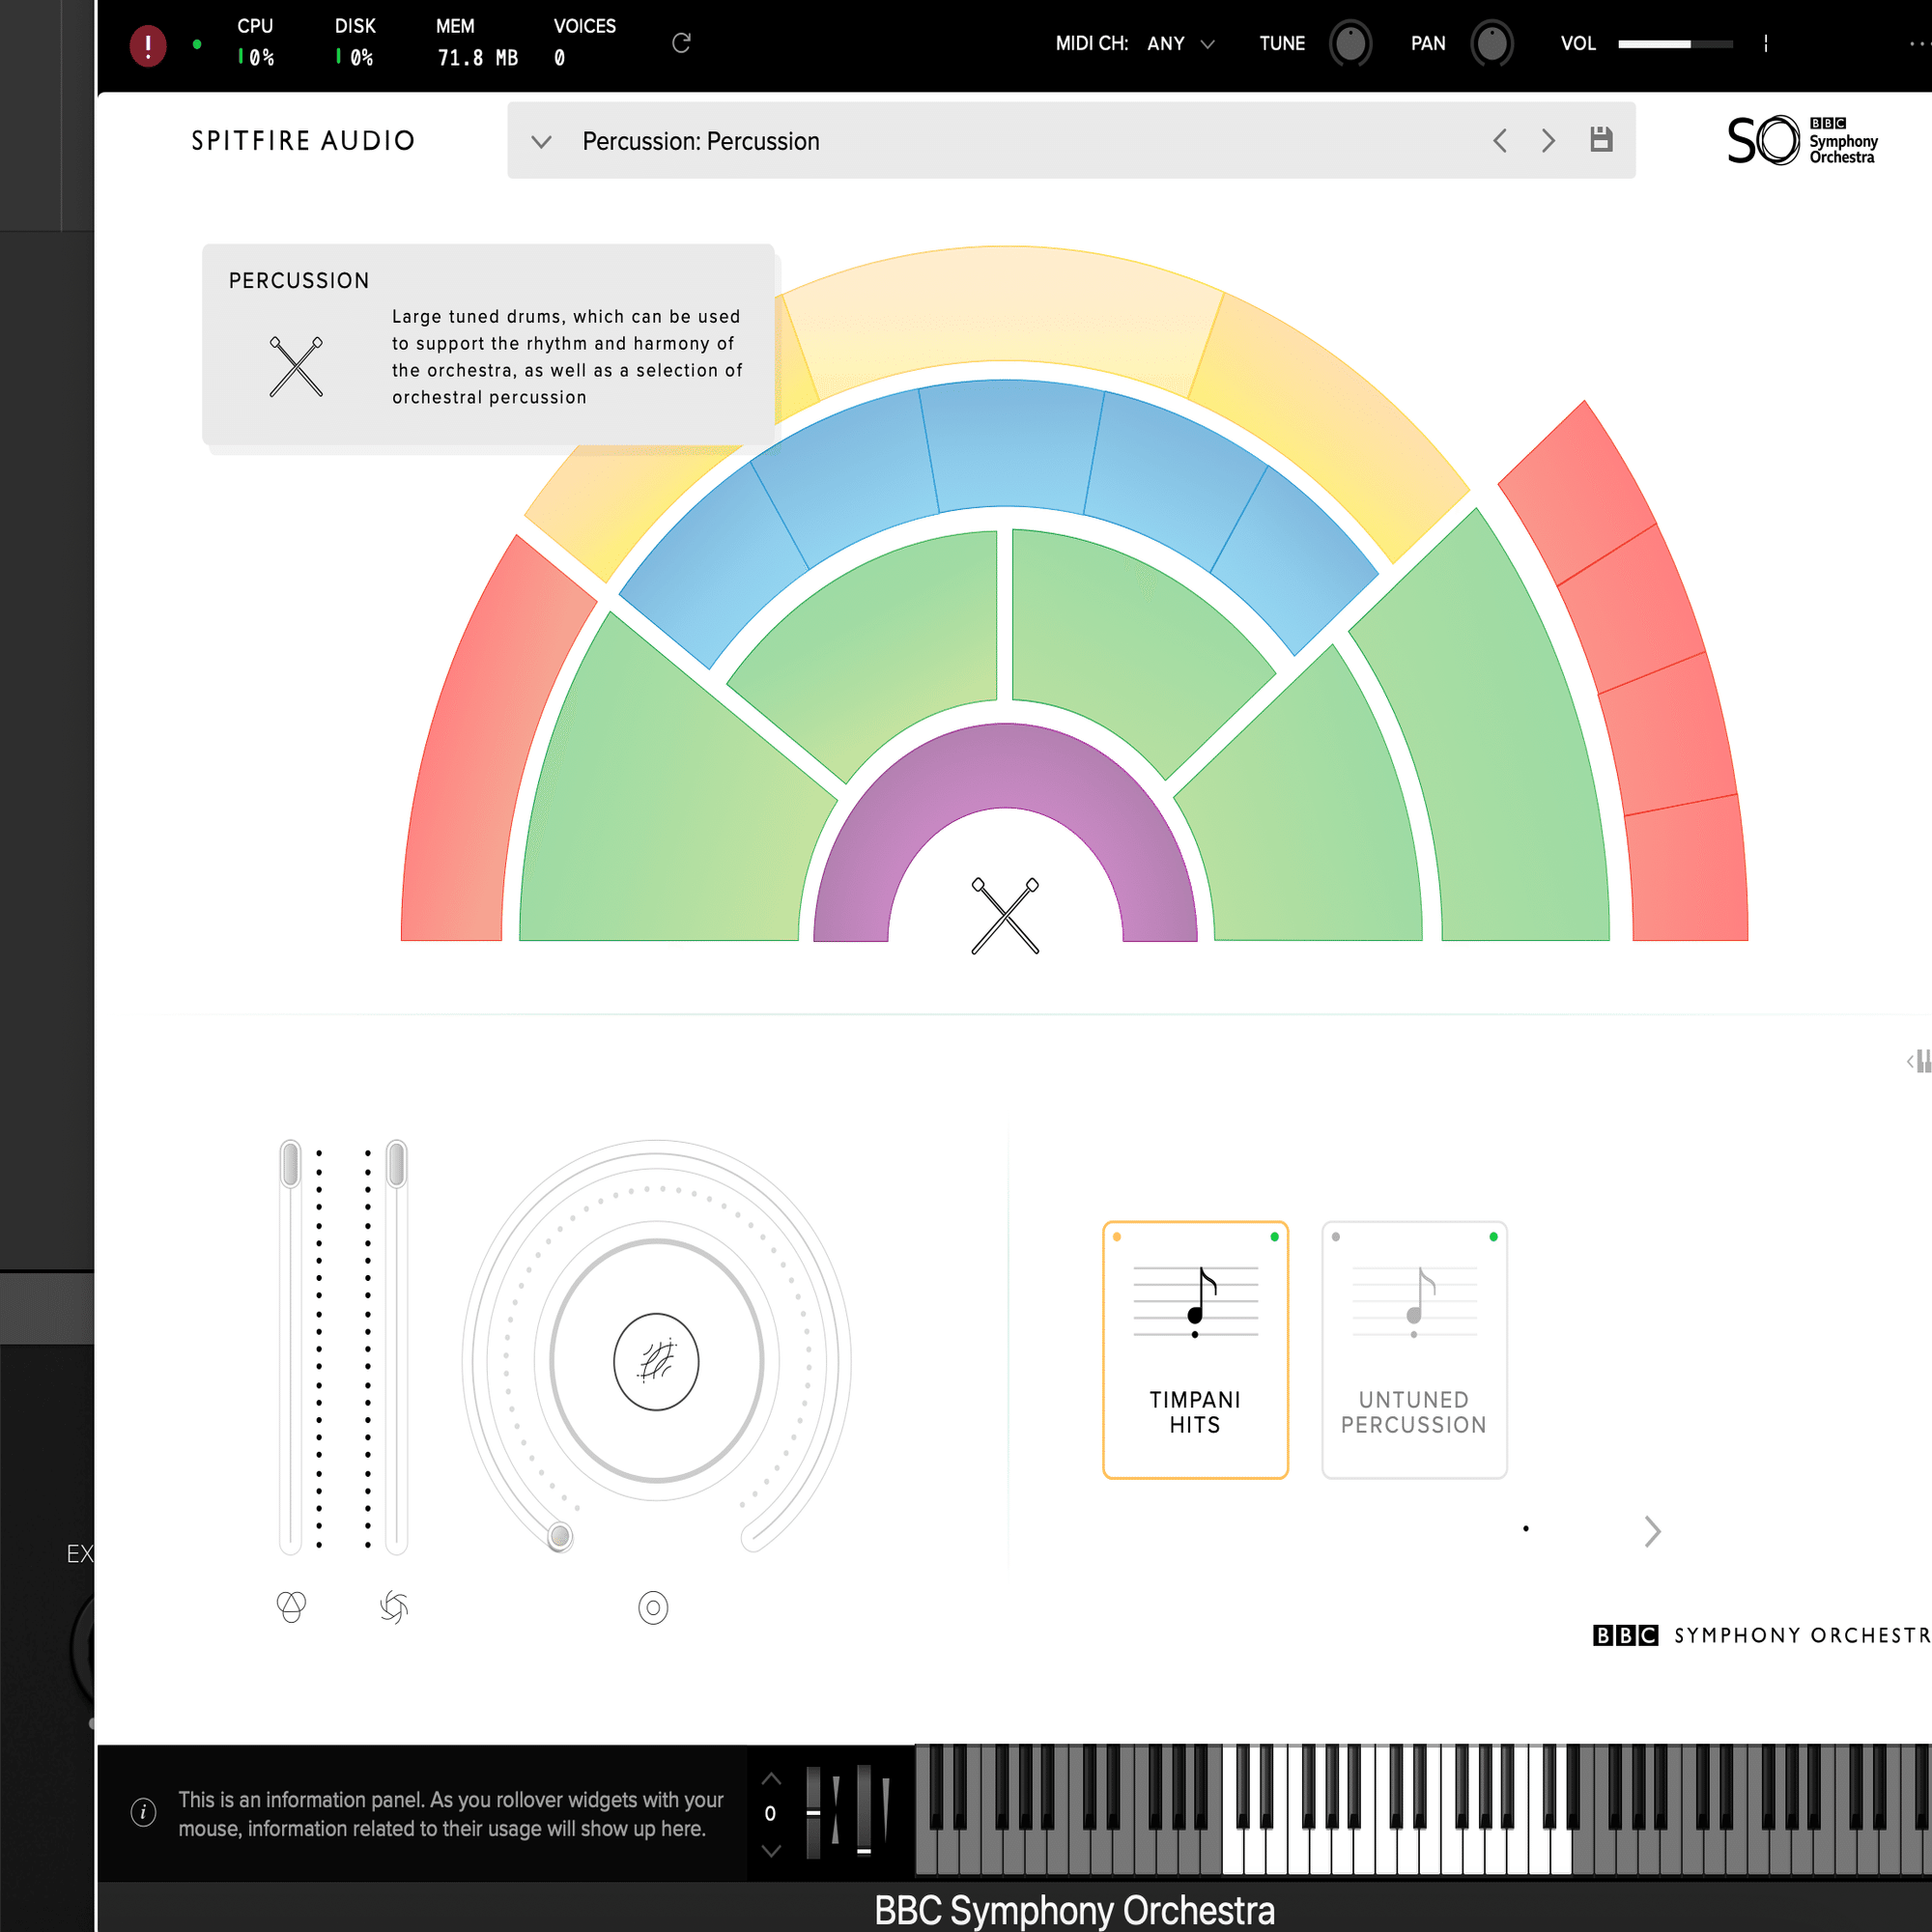Click the BBC logo at bottom right
Screen dimensions: 1932x1932
click(x=1625, y=1635)
